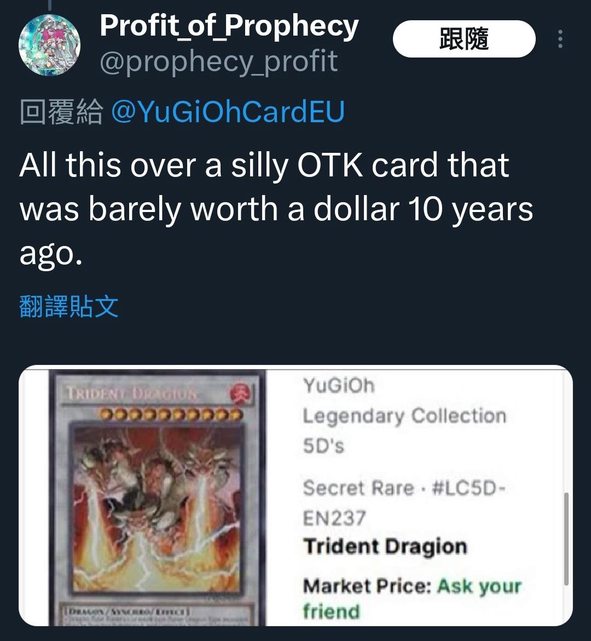Select the tweet text about silly OTK card
This screenshot has height=641, width=591.
(276, 209)
